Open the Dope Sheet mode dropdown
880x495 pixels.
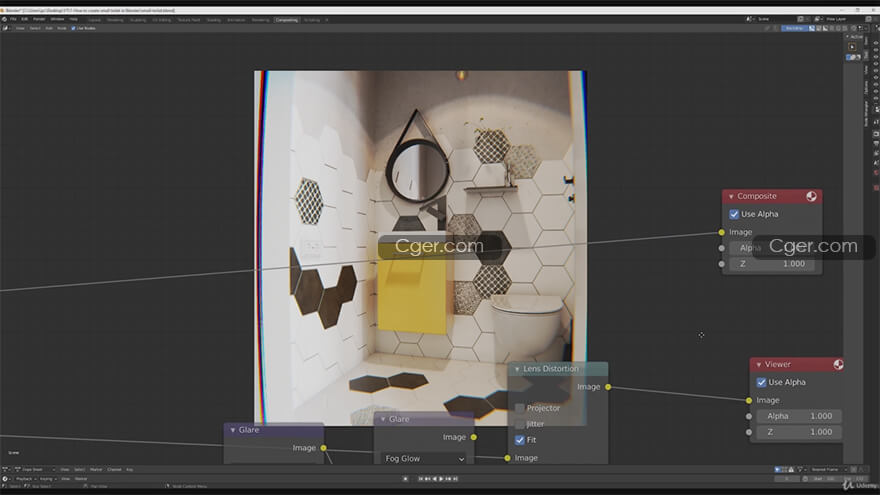click(x=35, y=469)
